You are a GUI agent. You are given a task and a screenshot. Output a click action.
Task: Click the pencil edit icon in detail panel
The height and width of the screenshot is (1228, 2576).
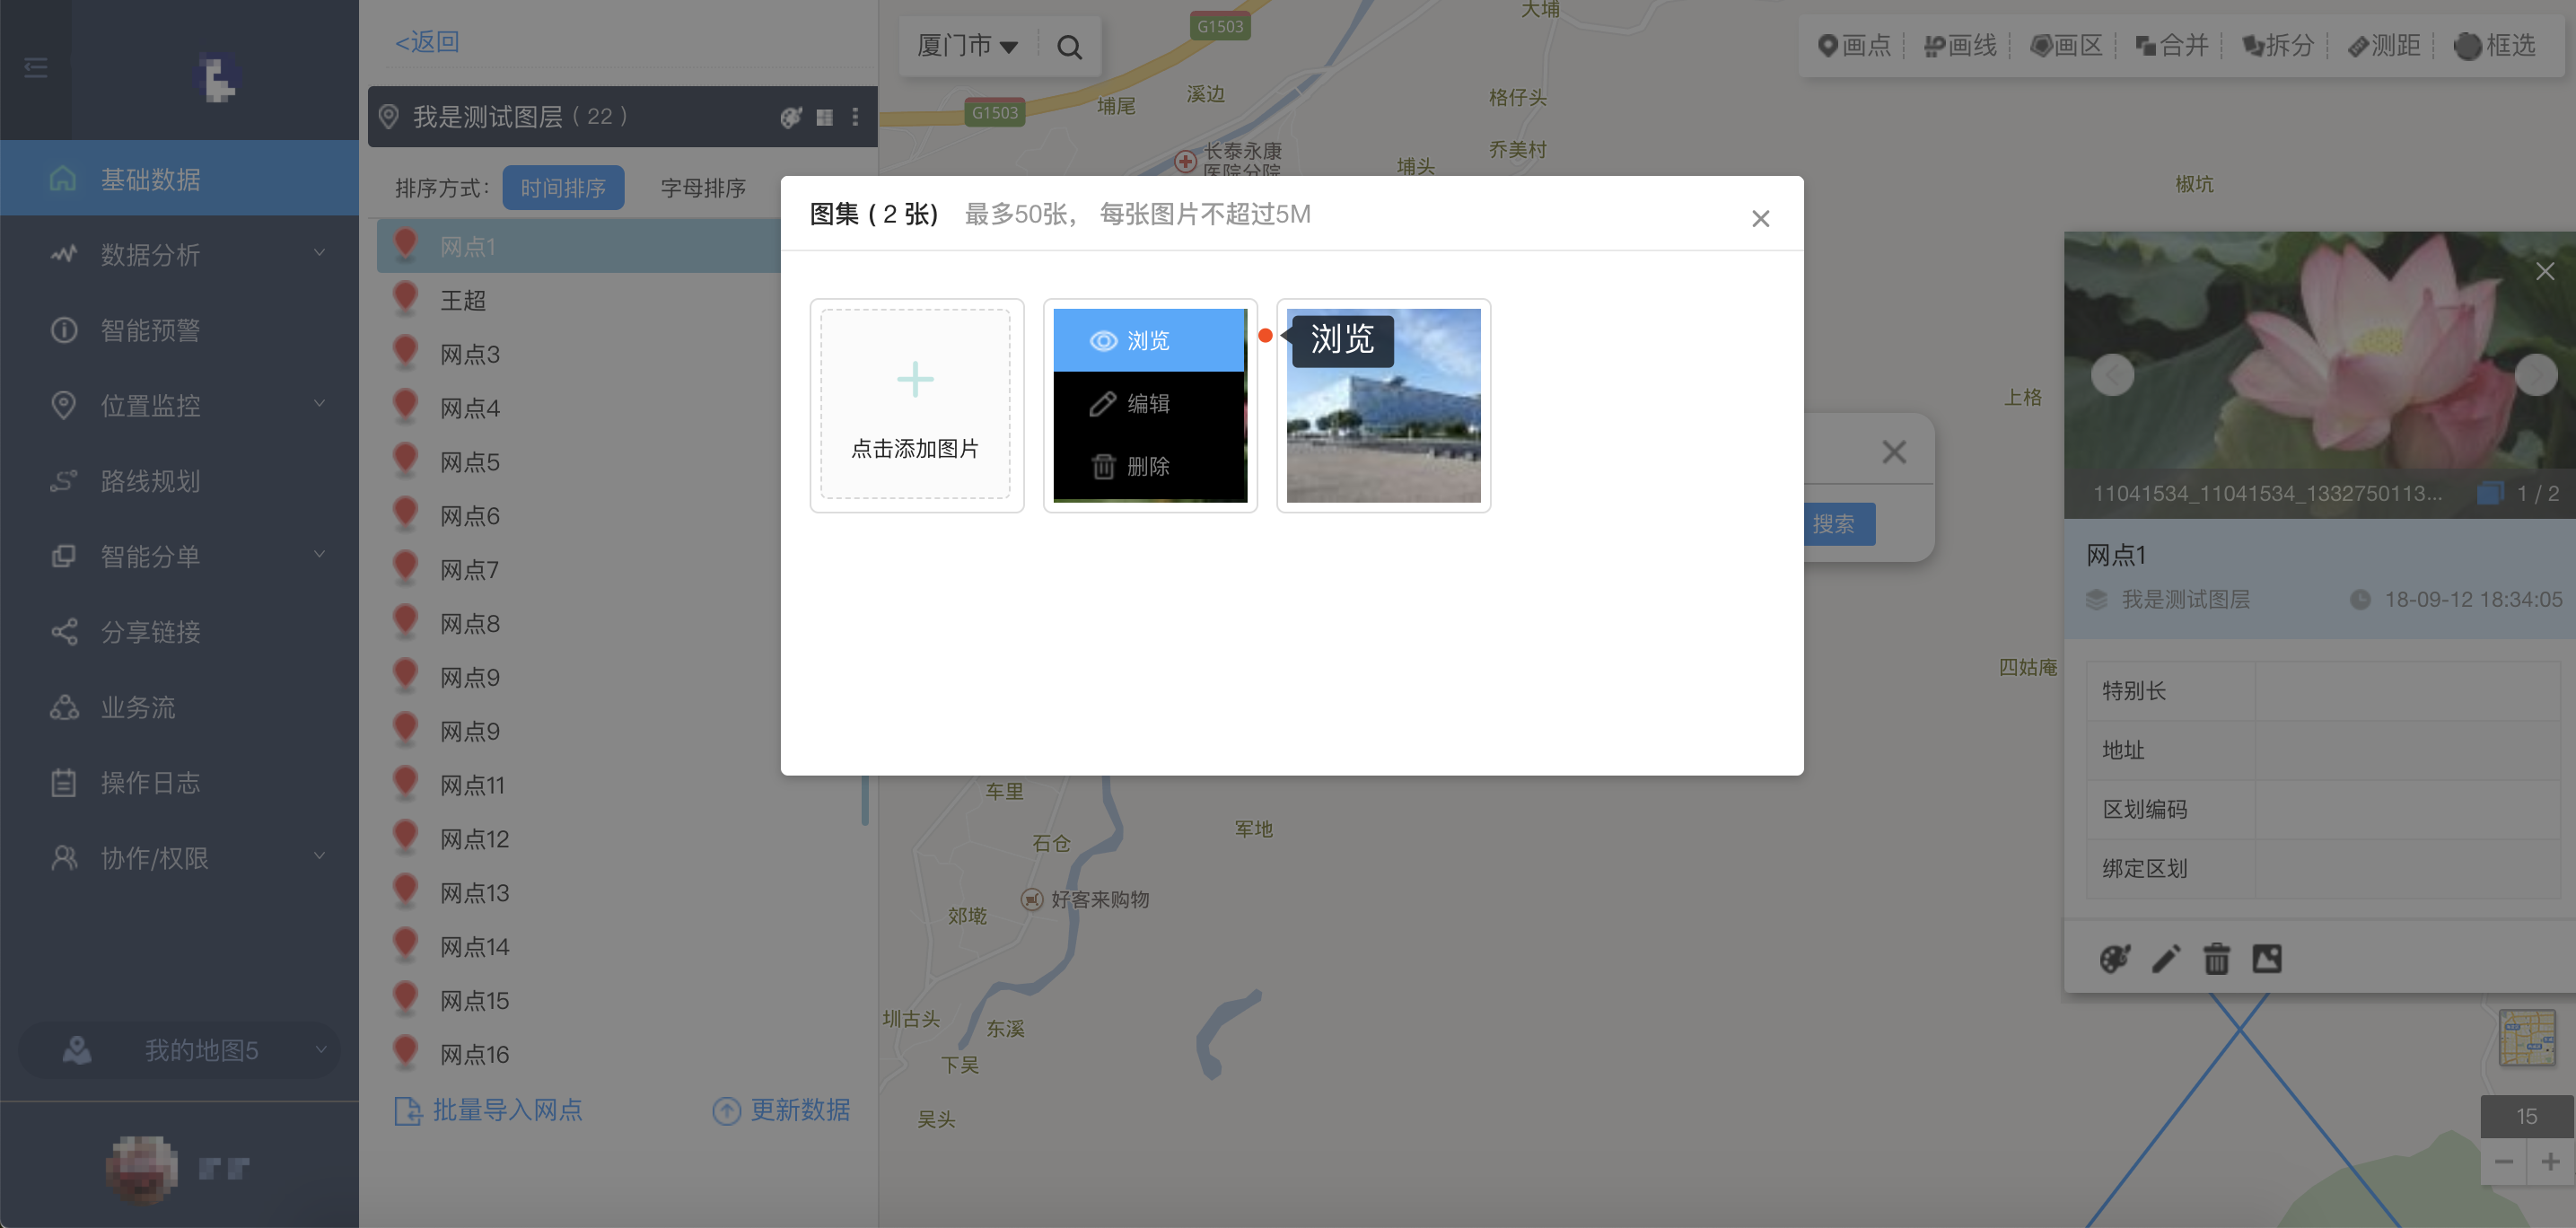[x=2166, y=958]
